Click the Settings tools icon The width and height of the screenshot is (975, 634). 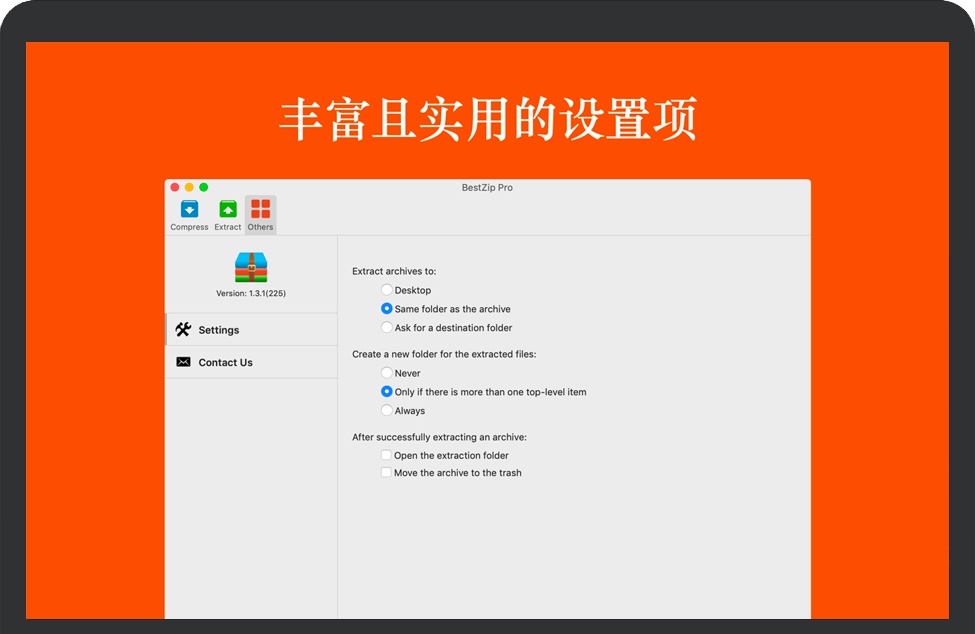click(x=183, y=329)
